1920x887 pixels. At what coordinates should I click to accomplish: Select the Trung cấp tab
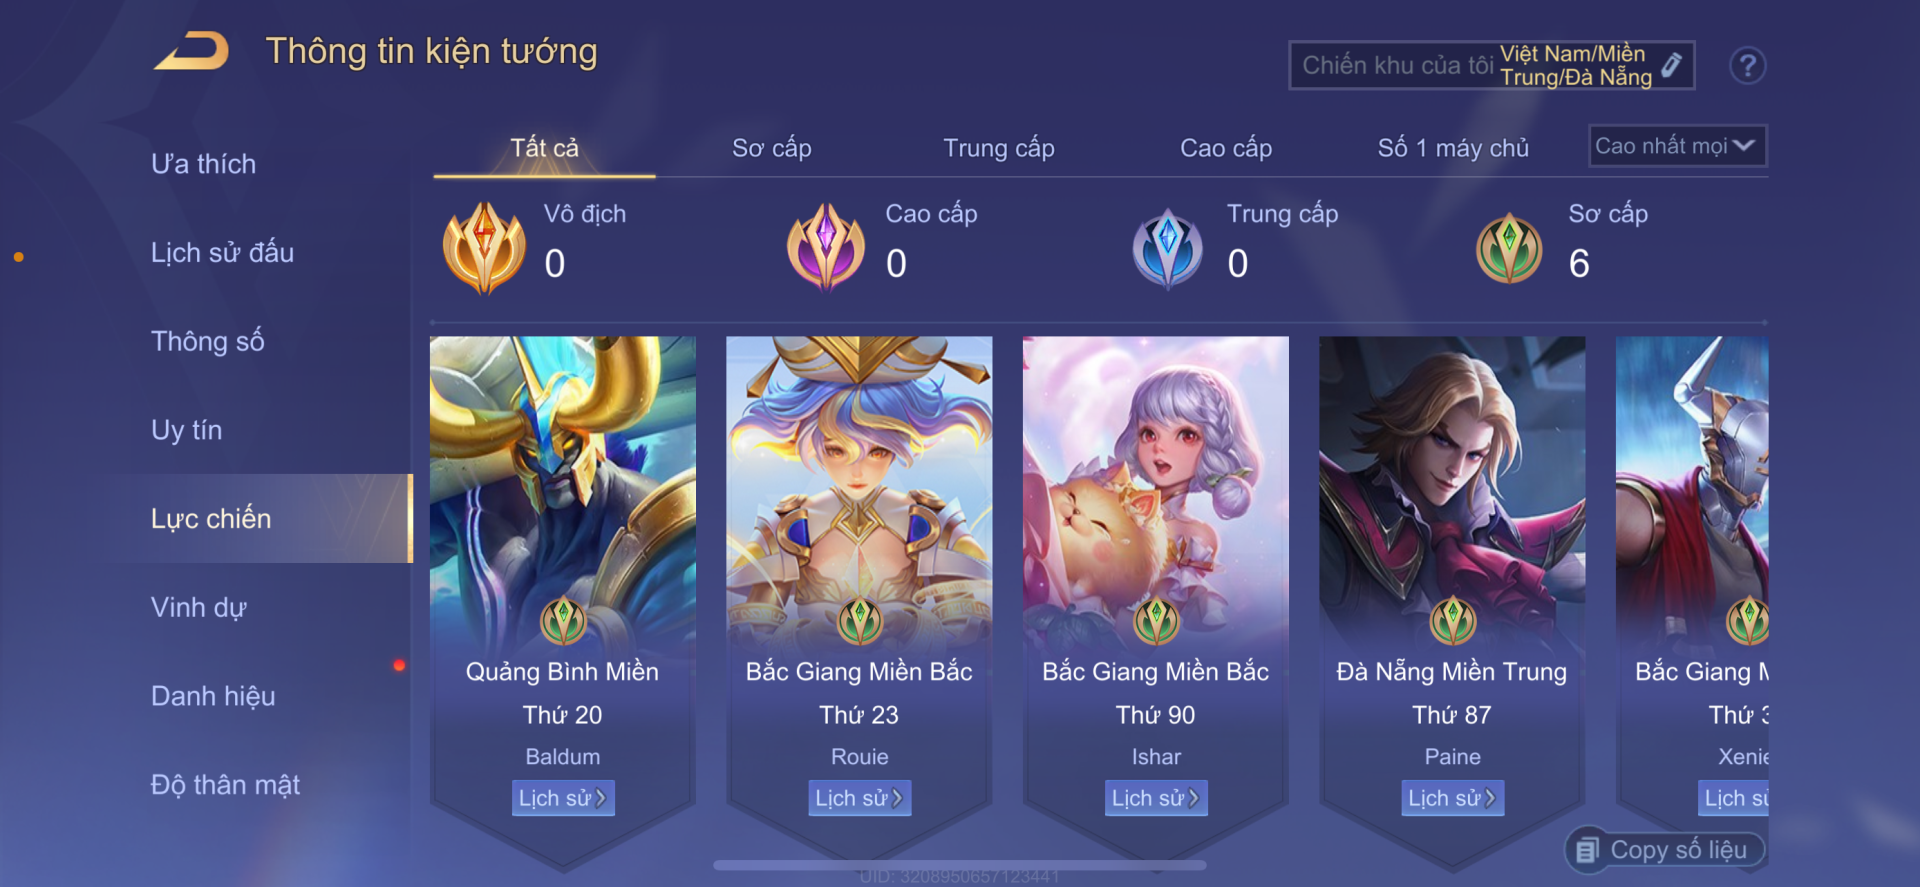(x=999, y=148)
